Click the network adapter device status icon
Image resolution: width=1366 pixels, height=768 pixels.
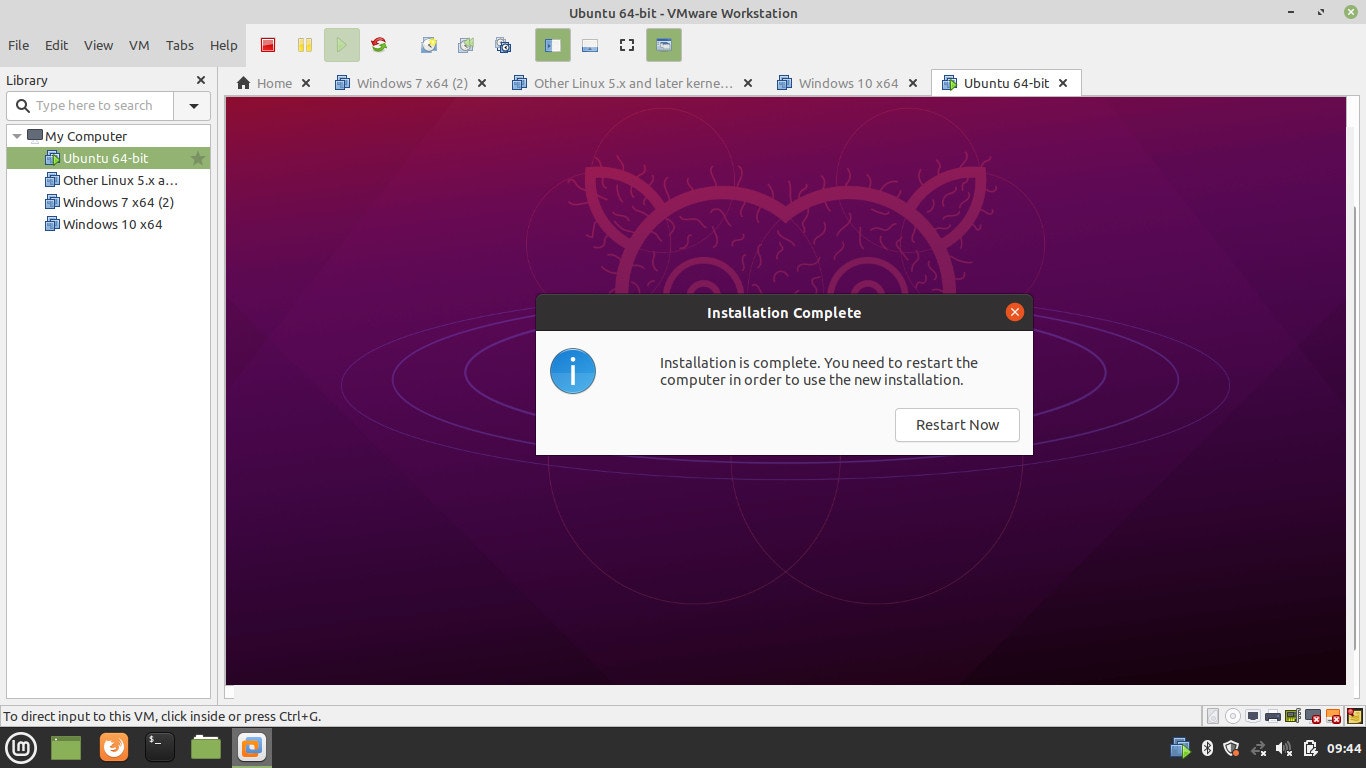coord(1253,716)
